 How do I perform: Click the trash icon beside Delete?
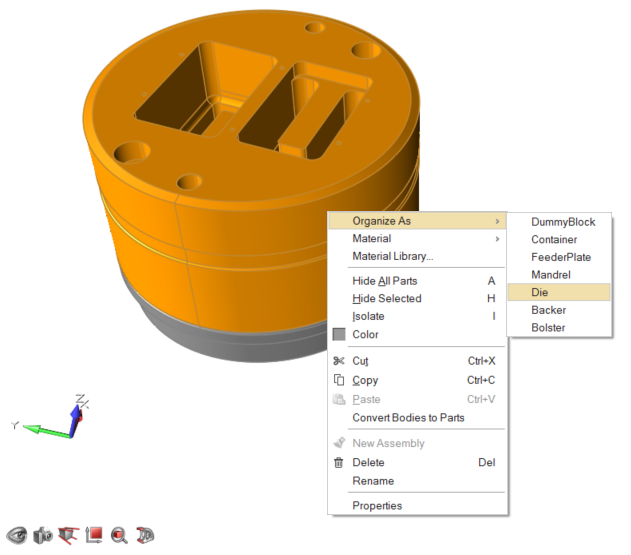[x=339, y=463]
